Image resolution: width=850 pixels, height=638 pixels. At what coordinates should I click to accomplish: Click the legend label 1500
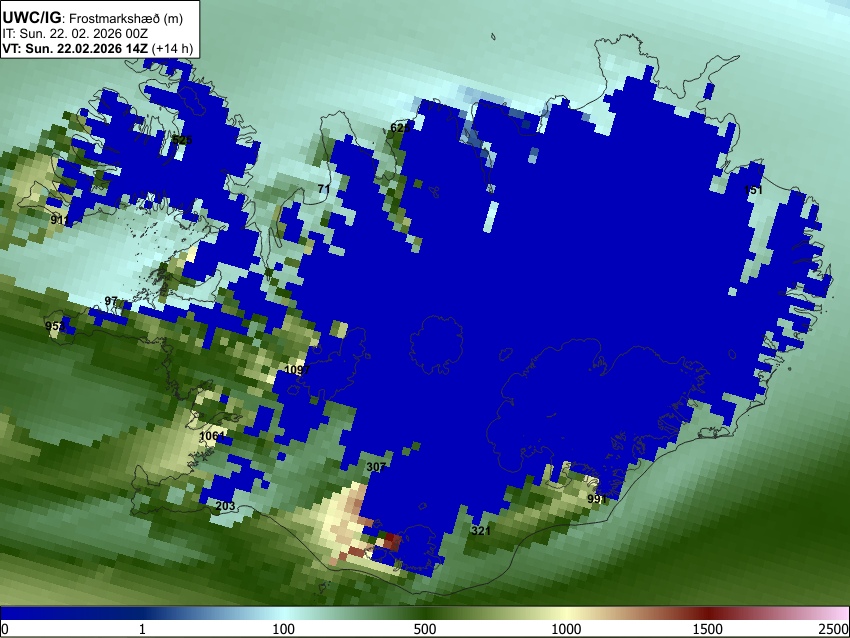coord(708,629)
